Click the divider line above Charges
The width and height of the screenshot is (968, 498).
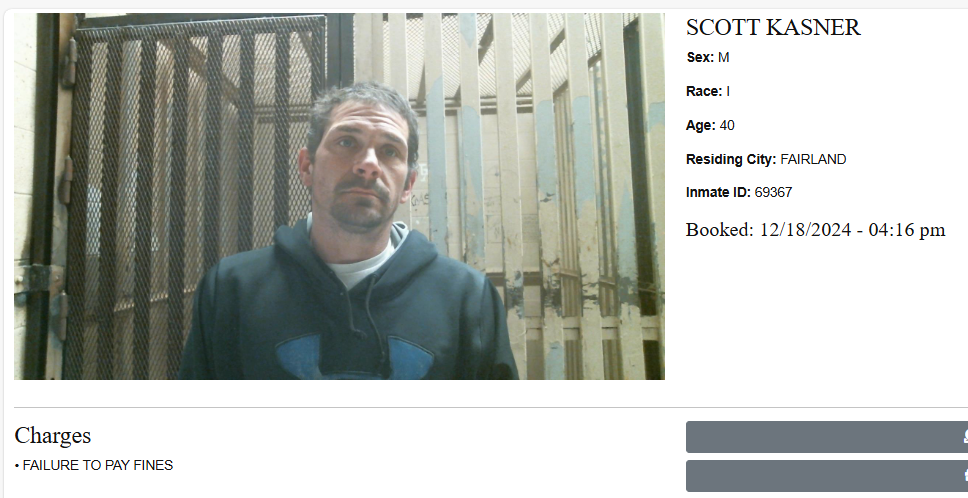491,407
